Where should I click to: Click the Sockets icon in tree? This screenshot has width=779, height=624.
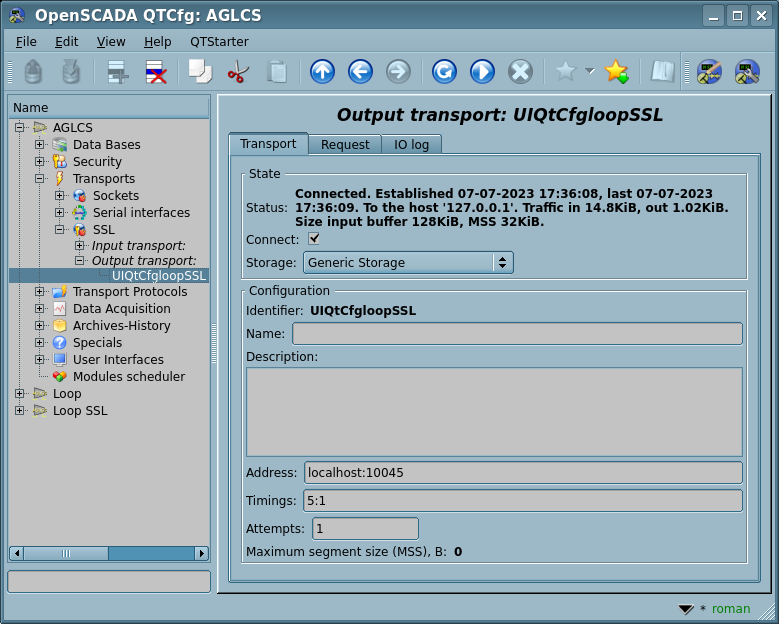[79, 195]
